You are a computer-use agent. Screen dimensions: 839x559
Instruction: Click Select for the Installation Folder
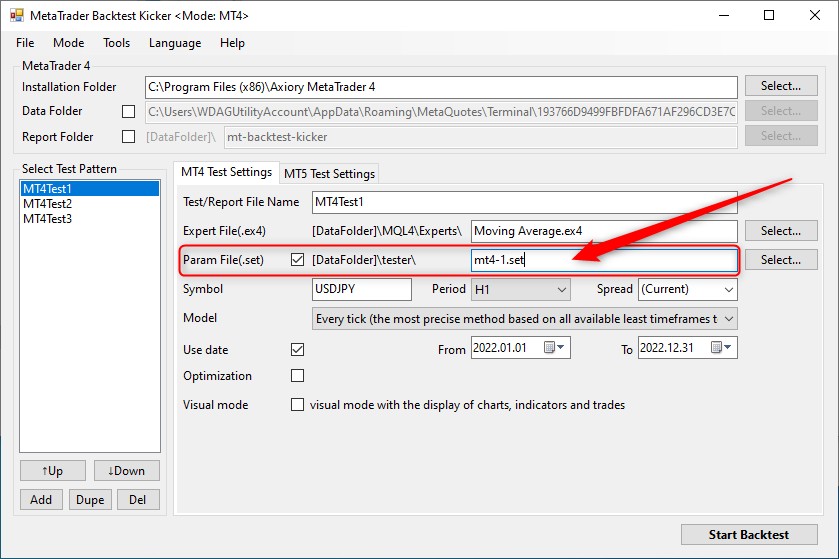pyautogui.click(x=781, y=86)
